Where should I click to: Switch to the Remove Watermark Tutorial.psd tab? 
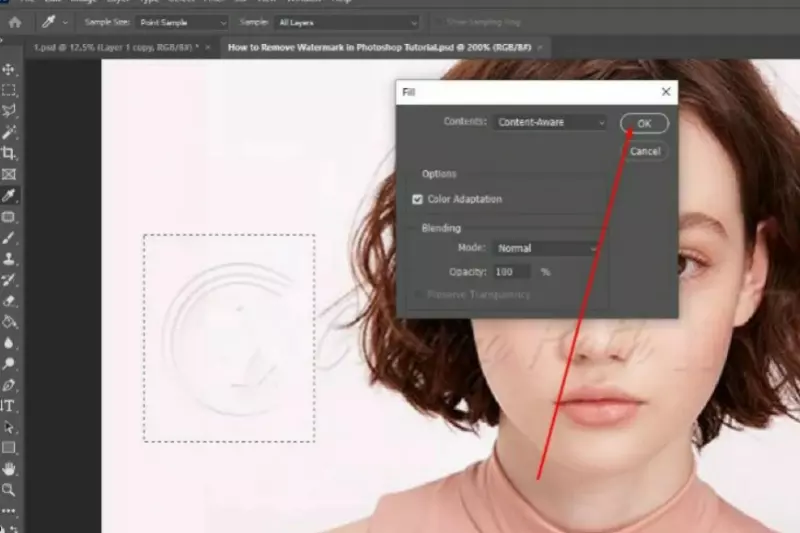(x=380, y=47)
